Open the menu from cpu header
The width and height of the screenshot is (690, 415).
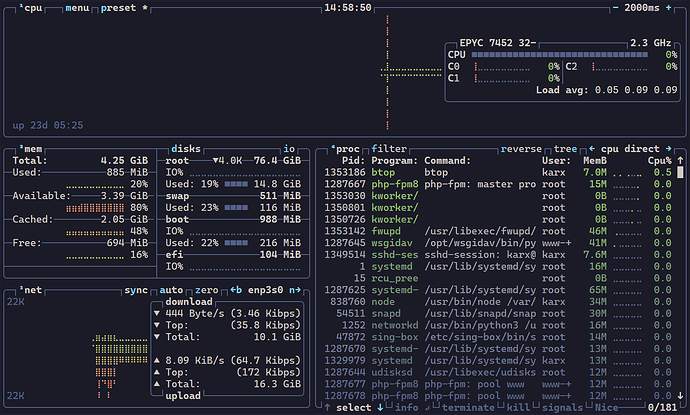tap(77, 8)
